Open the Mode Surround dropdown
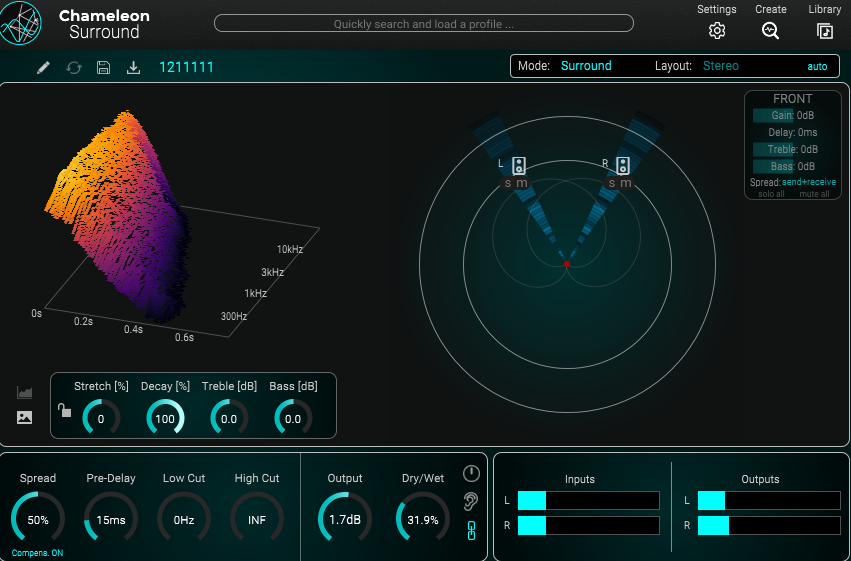 [586, 66]
